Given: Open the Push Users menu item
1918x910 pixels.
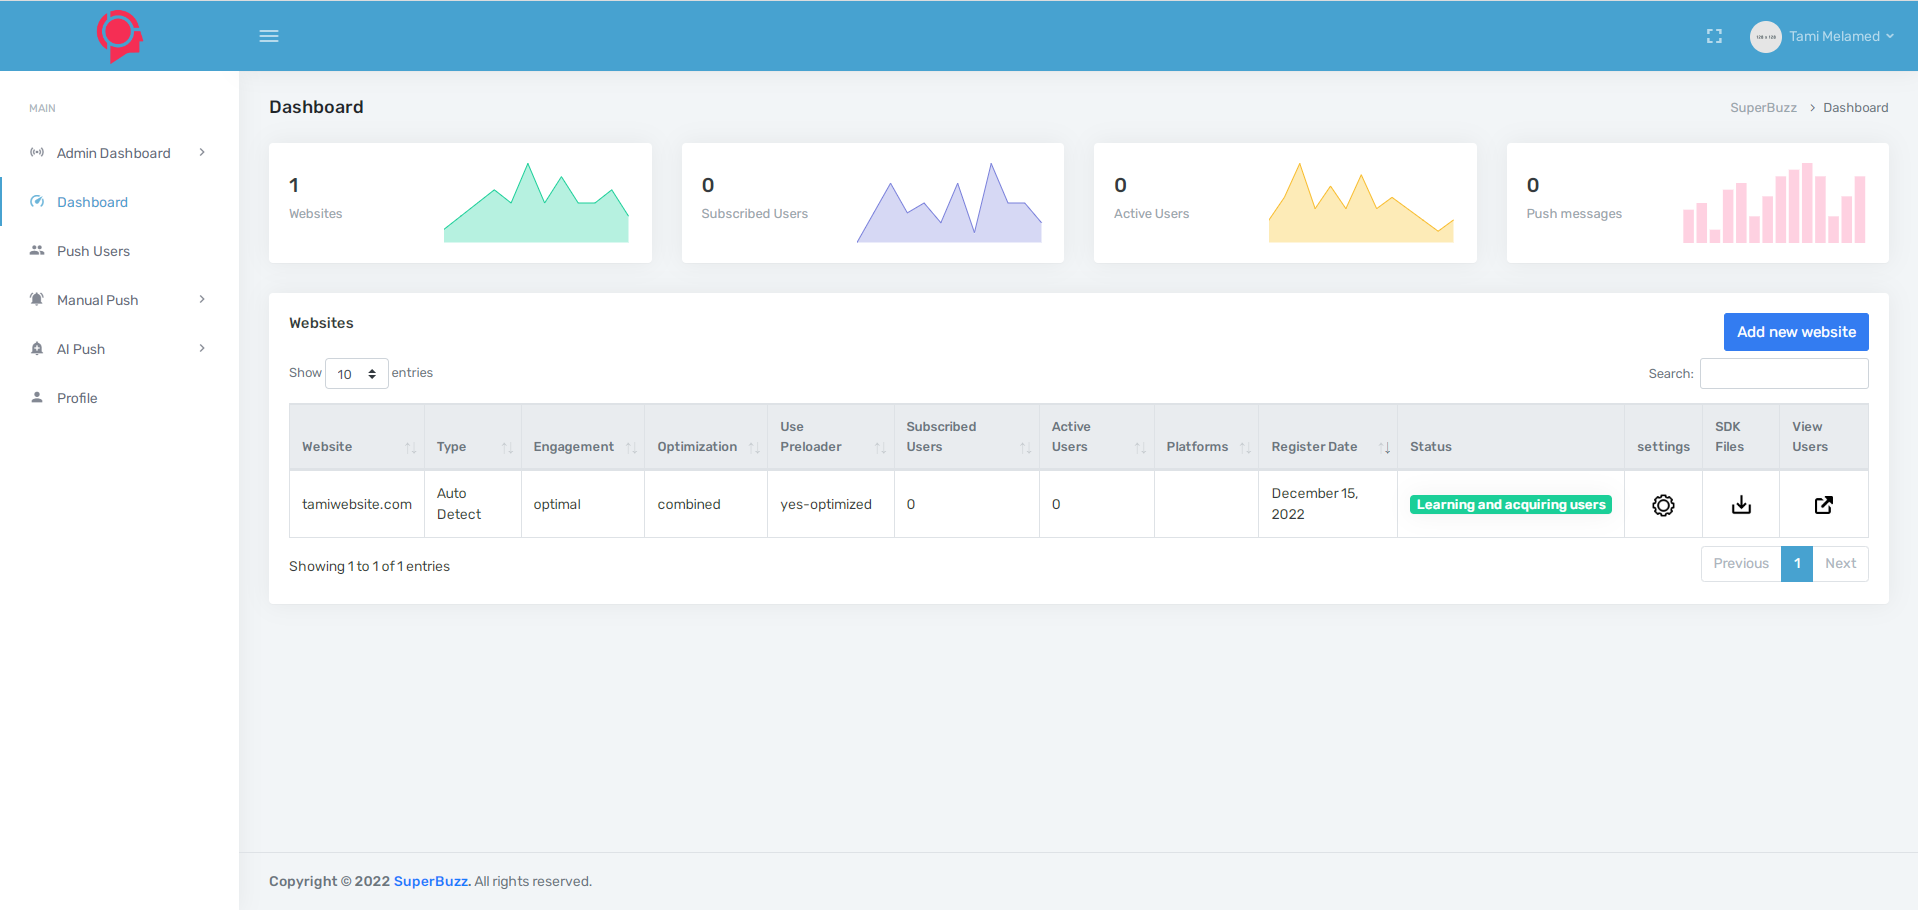Looking at the screenshot, I should click(x=93, y=251).
